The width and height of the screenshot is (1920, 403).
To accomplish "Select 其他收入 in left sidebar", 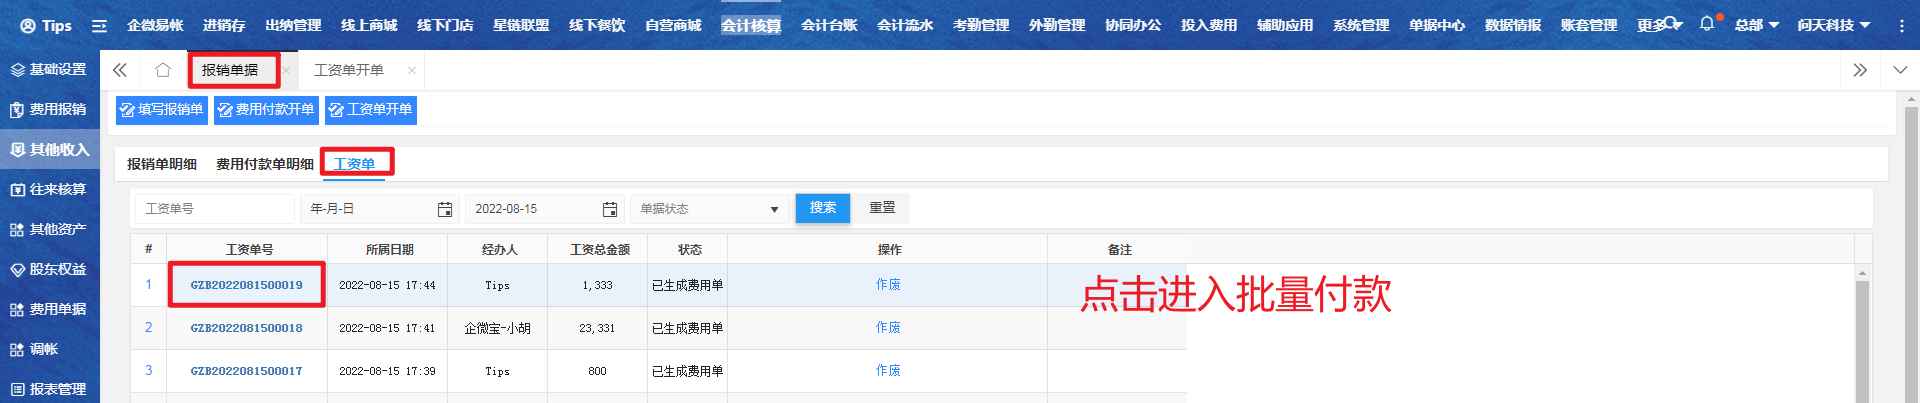I will click(x=50, y=150).
